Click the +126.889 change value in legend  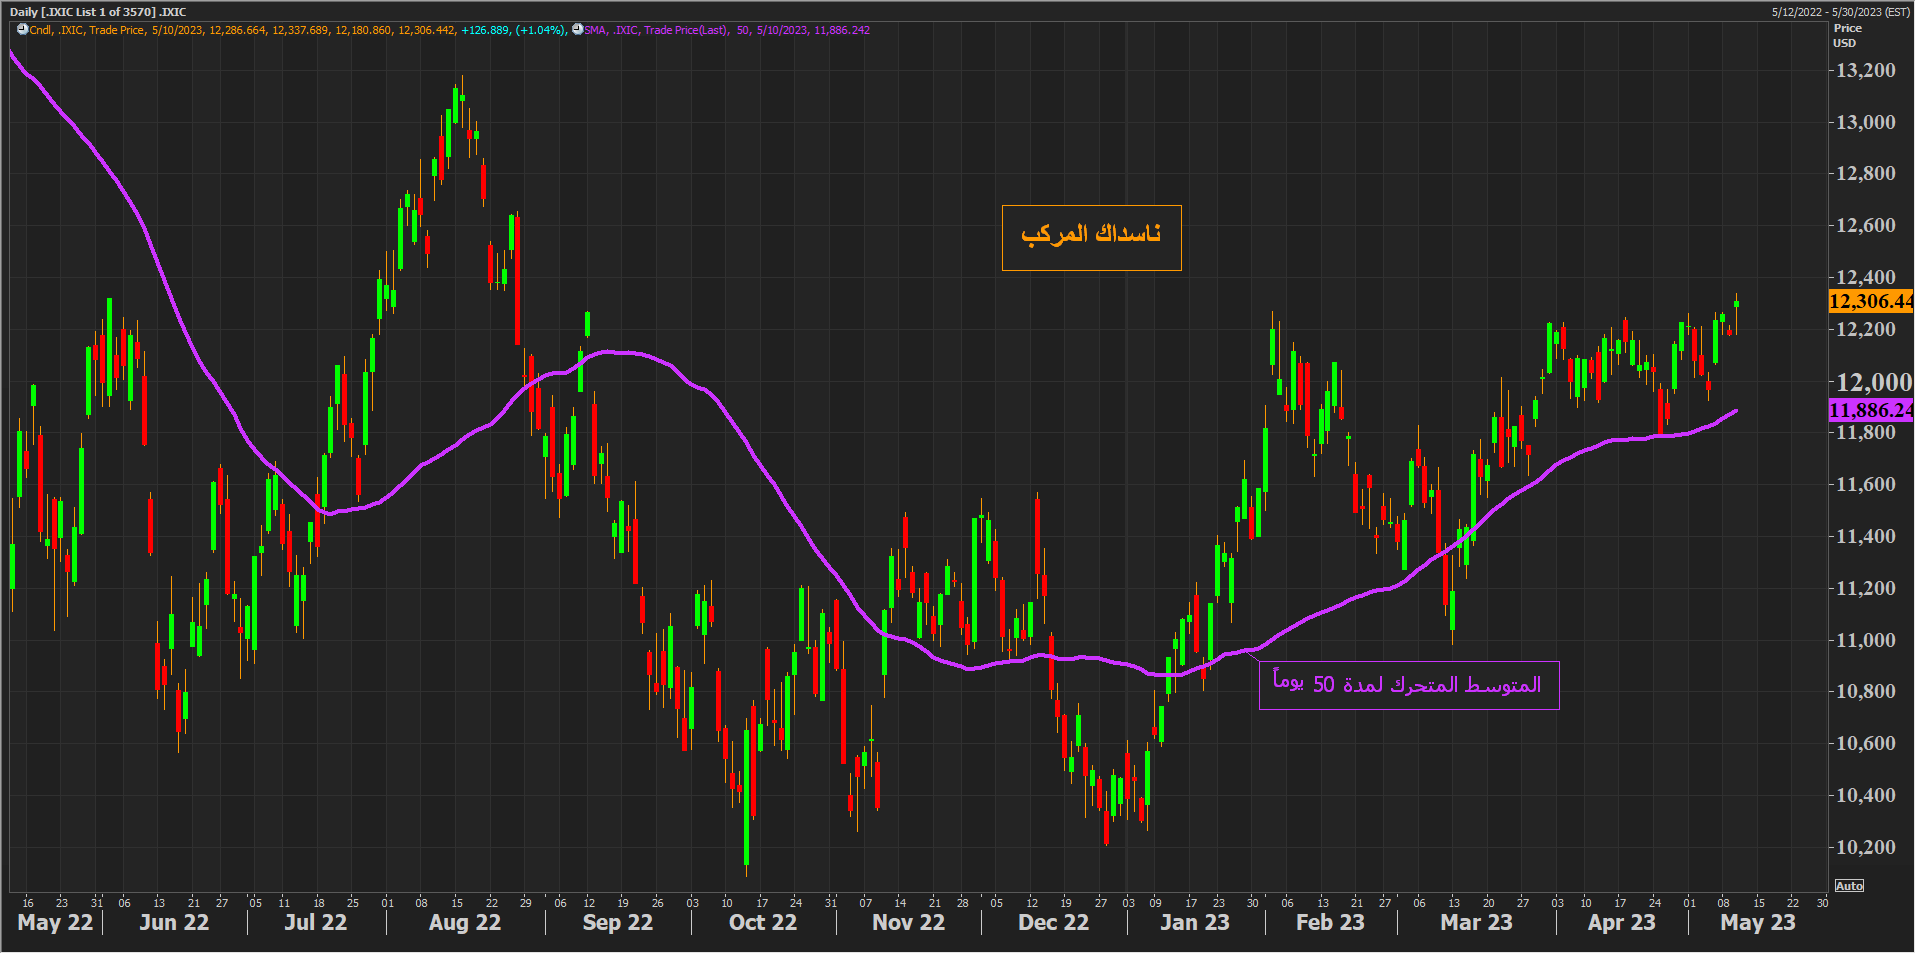[486, 30]
